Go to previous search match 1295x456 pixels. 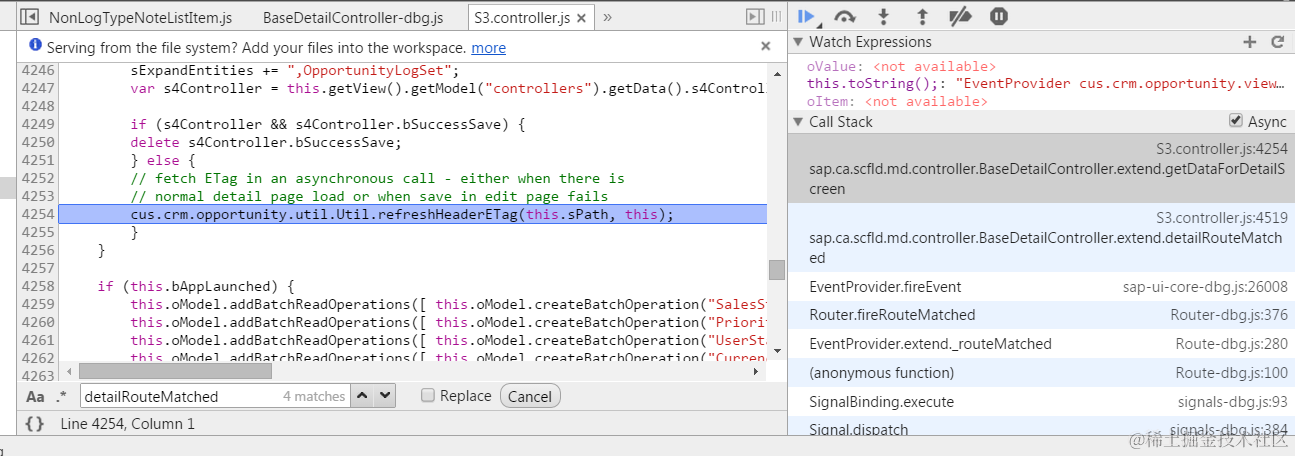coord(363,396)
